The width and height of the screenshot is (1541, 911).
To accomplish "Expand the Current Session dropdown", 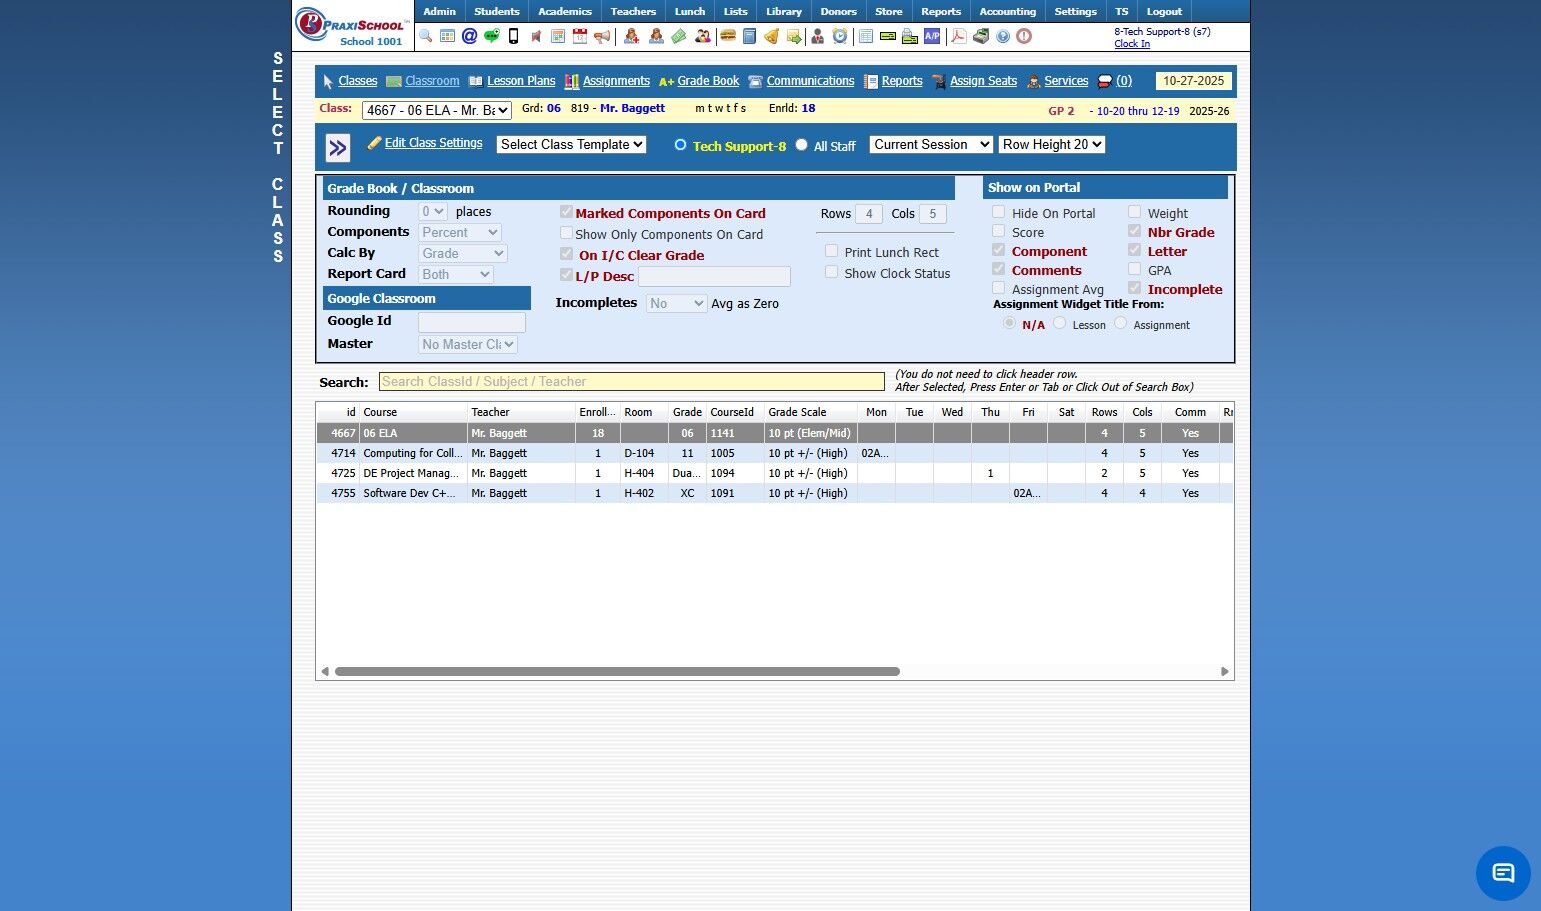I will click(x=931, y=144).
